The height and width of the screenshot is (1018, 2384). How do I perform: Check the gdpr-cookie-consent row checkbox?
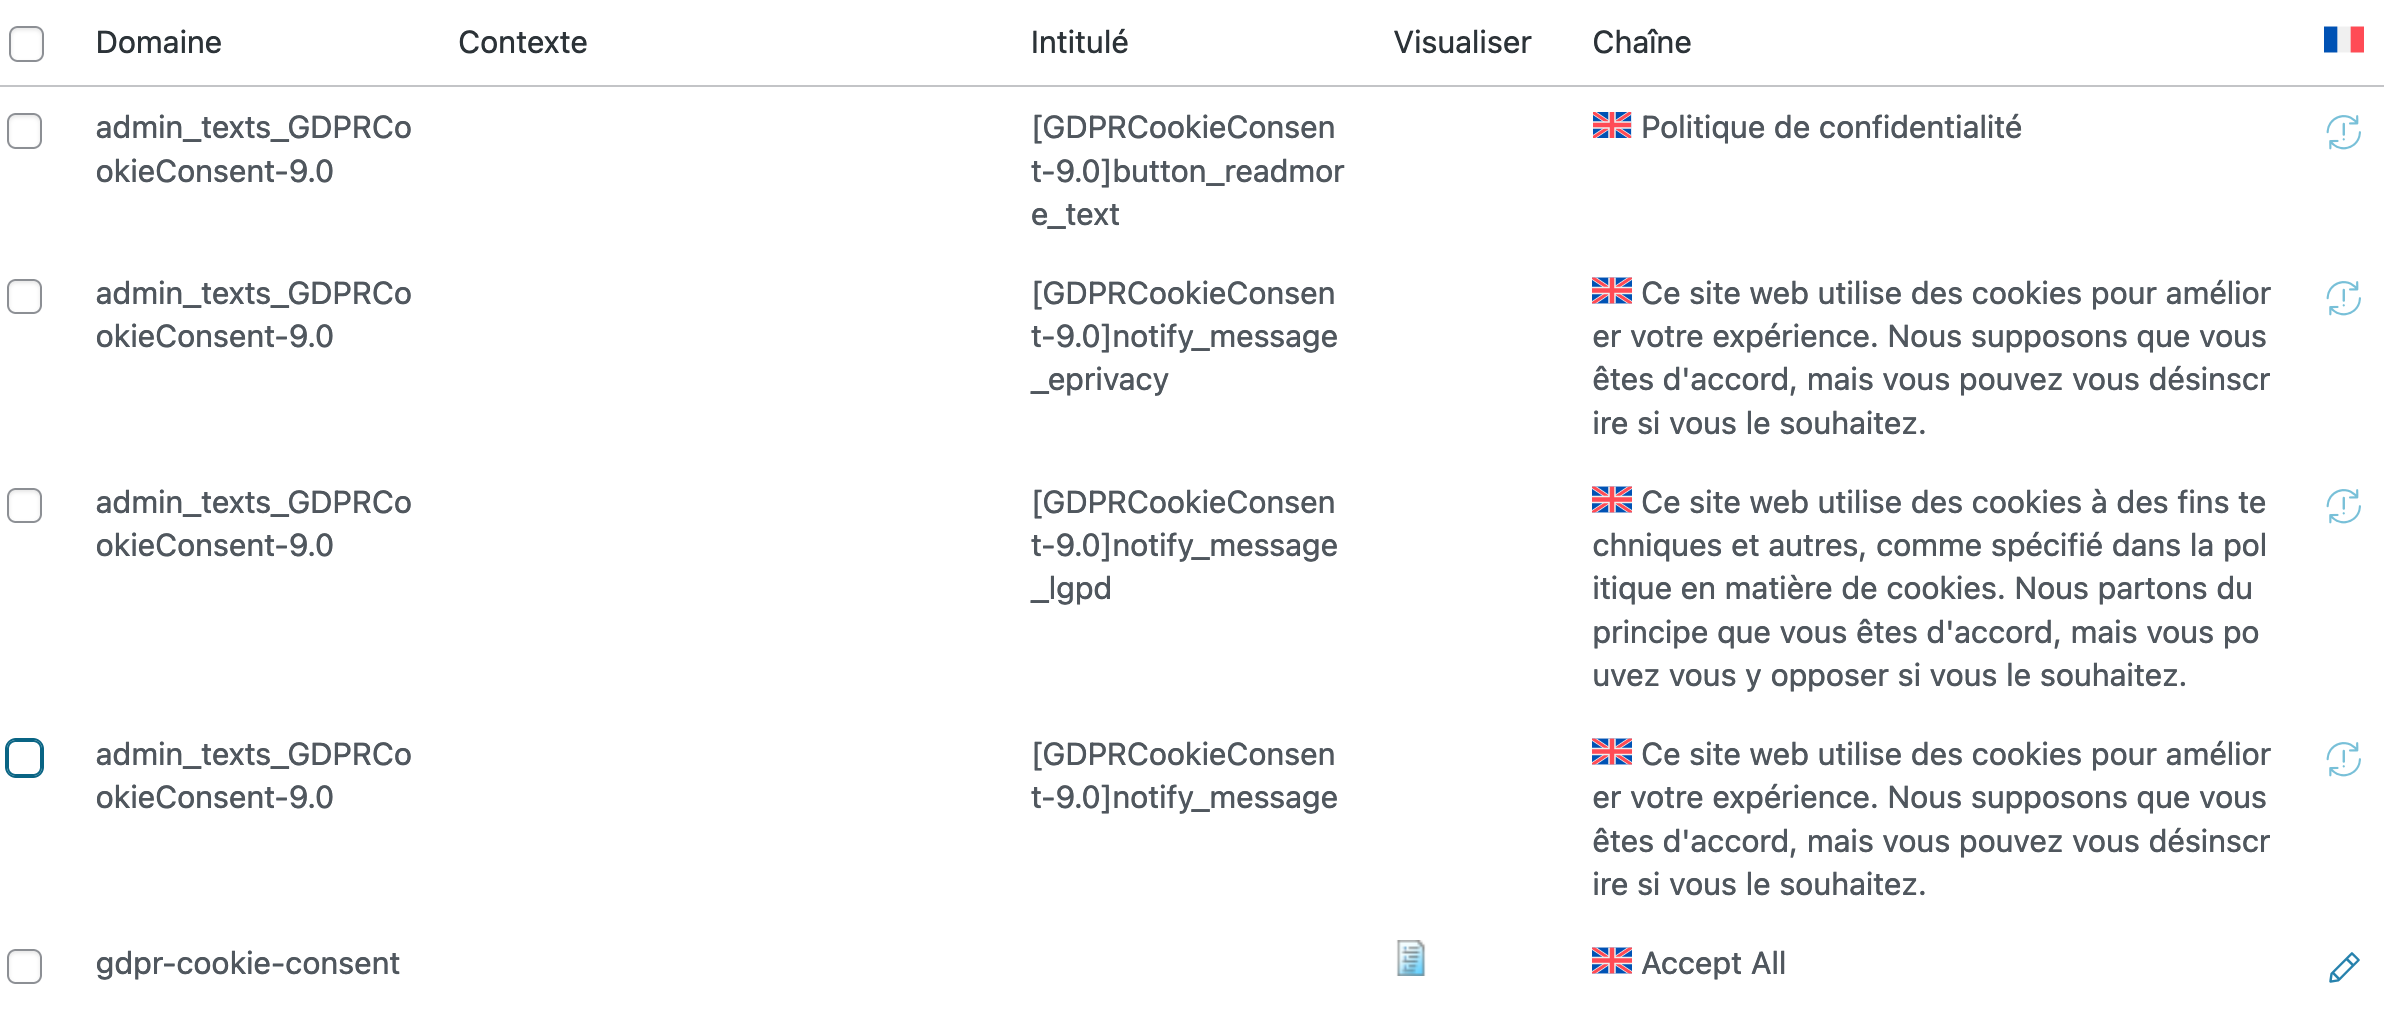(x=24, y=966)
